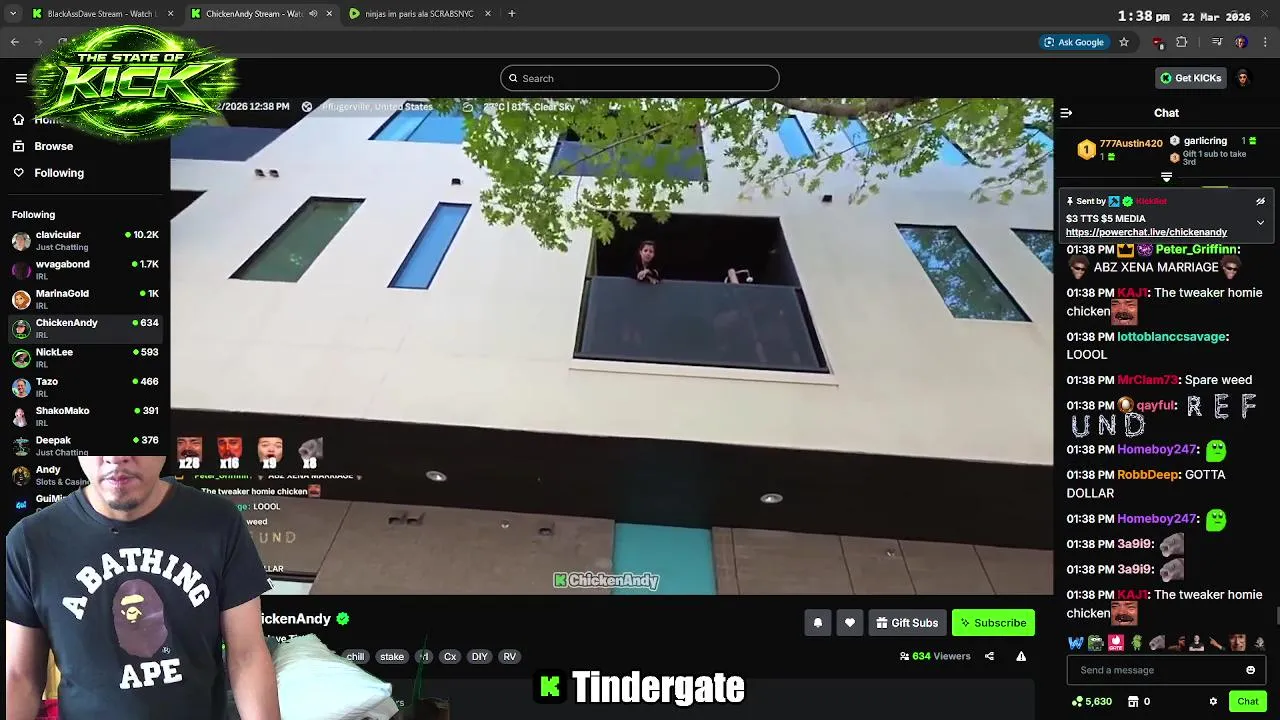Focus the Kick search box
1280x720 pixels.
point(640,78)
